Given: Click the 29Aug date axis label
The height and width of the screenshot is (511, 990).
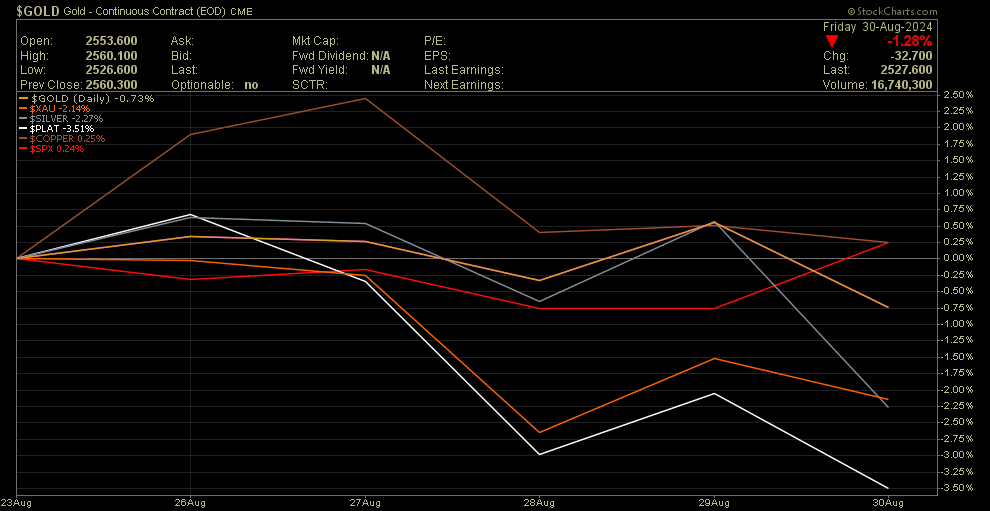Looking at the screenshot, I should click(713, 502).
